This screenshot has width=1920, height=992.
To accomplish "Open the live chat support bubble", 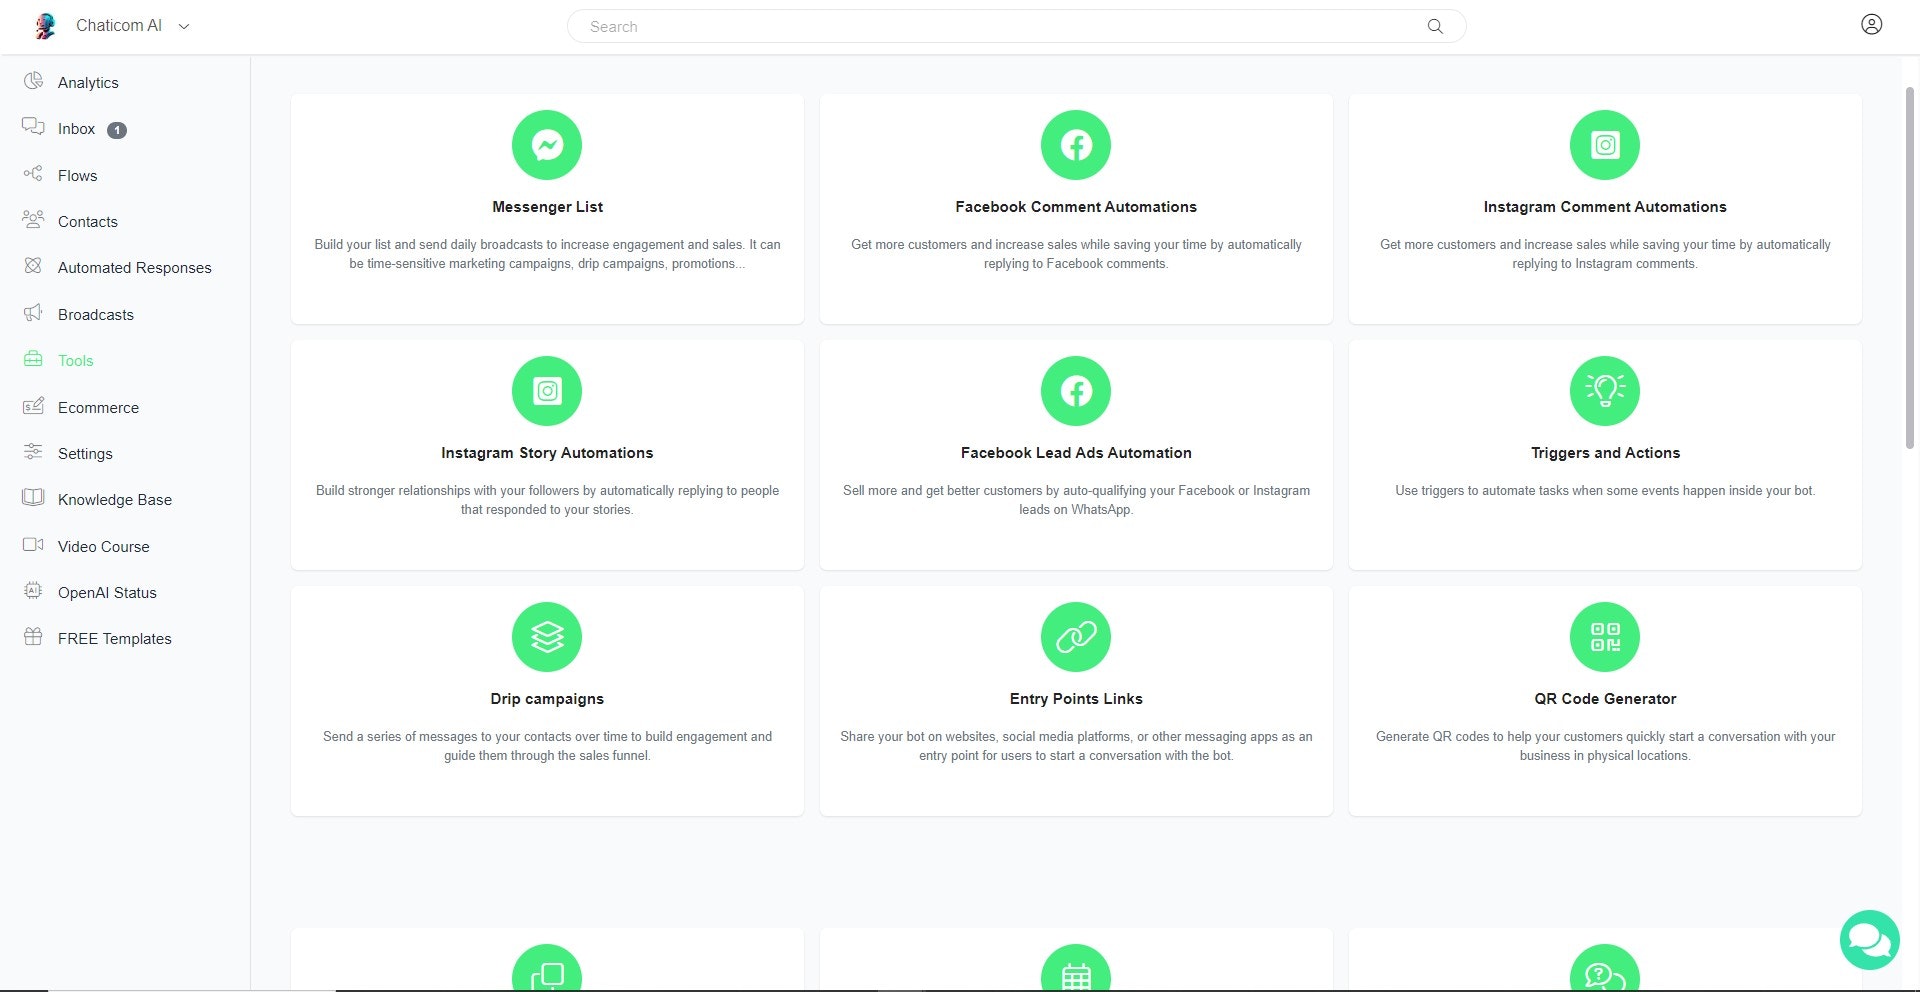I will pos(1869,940).
